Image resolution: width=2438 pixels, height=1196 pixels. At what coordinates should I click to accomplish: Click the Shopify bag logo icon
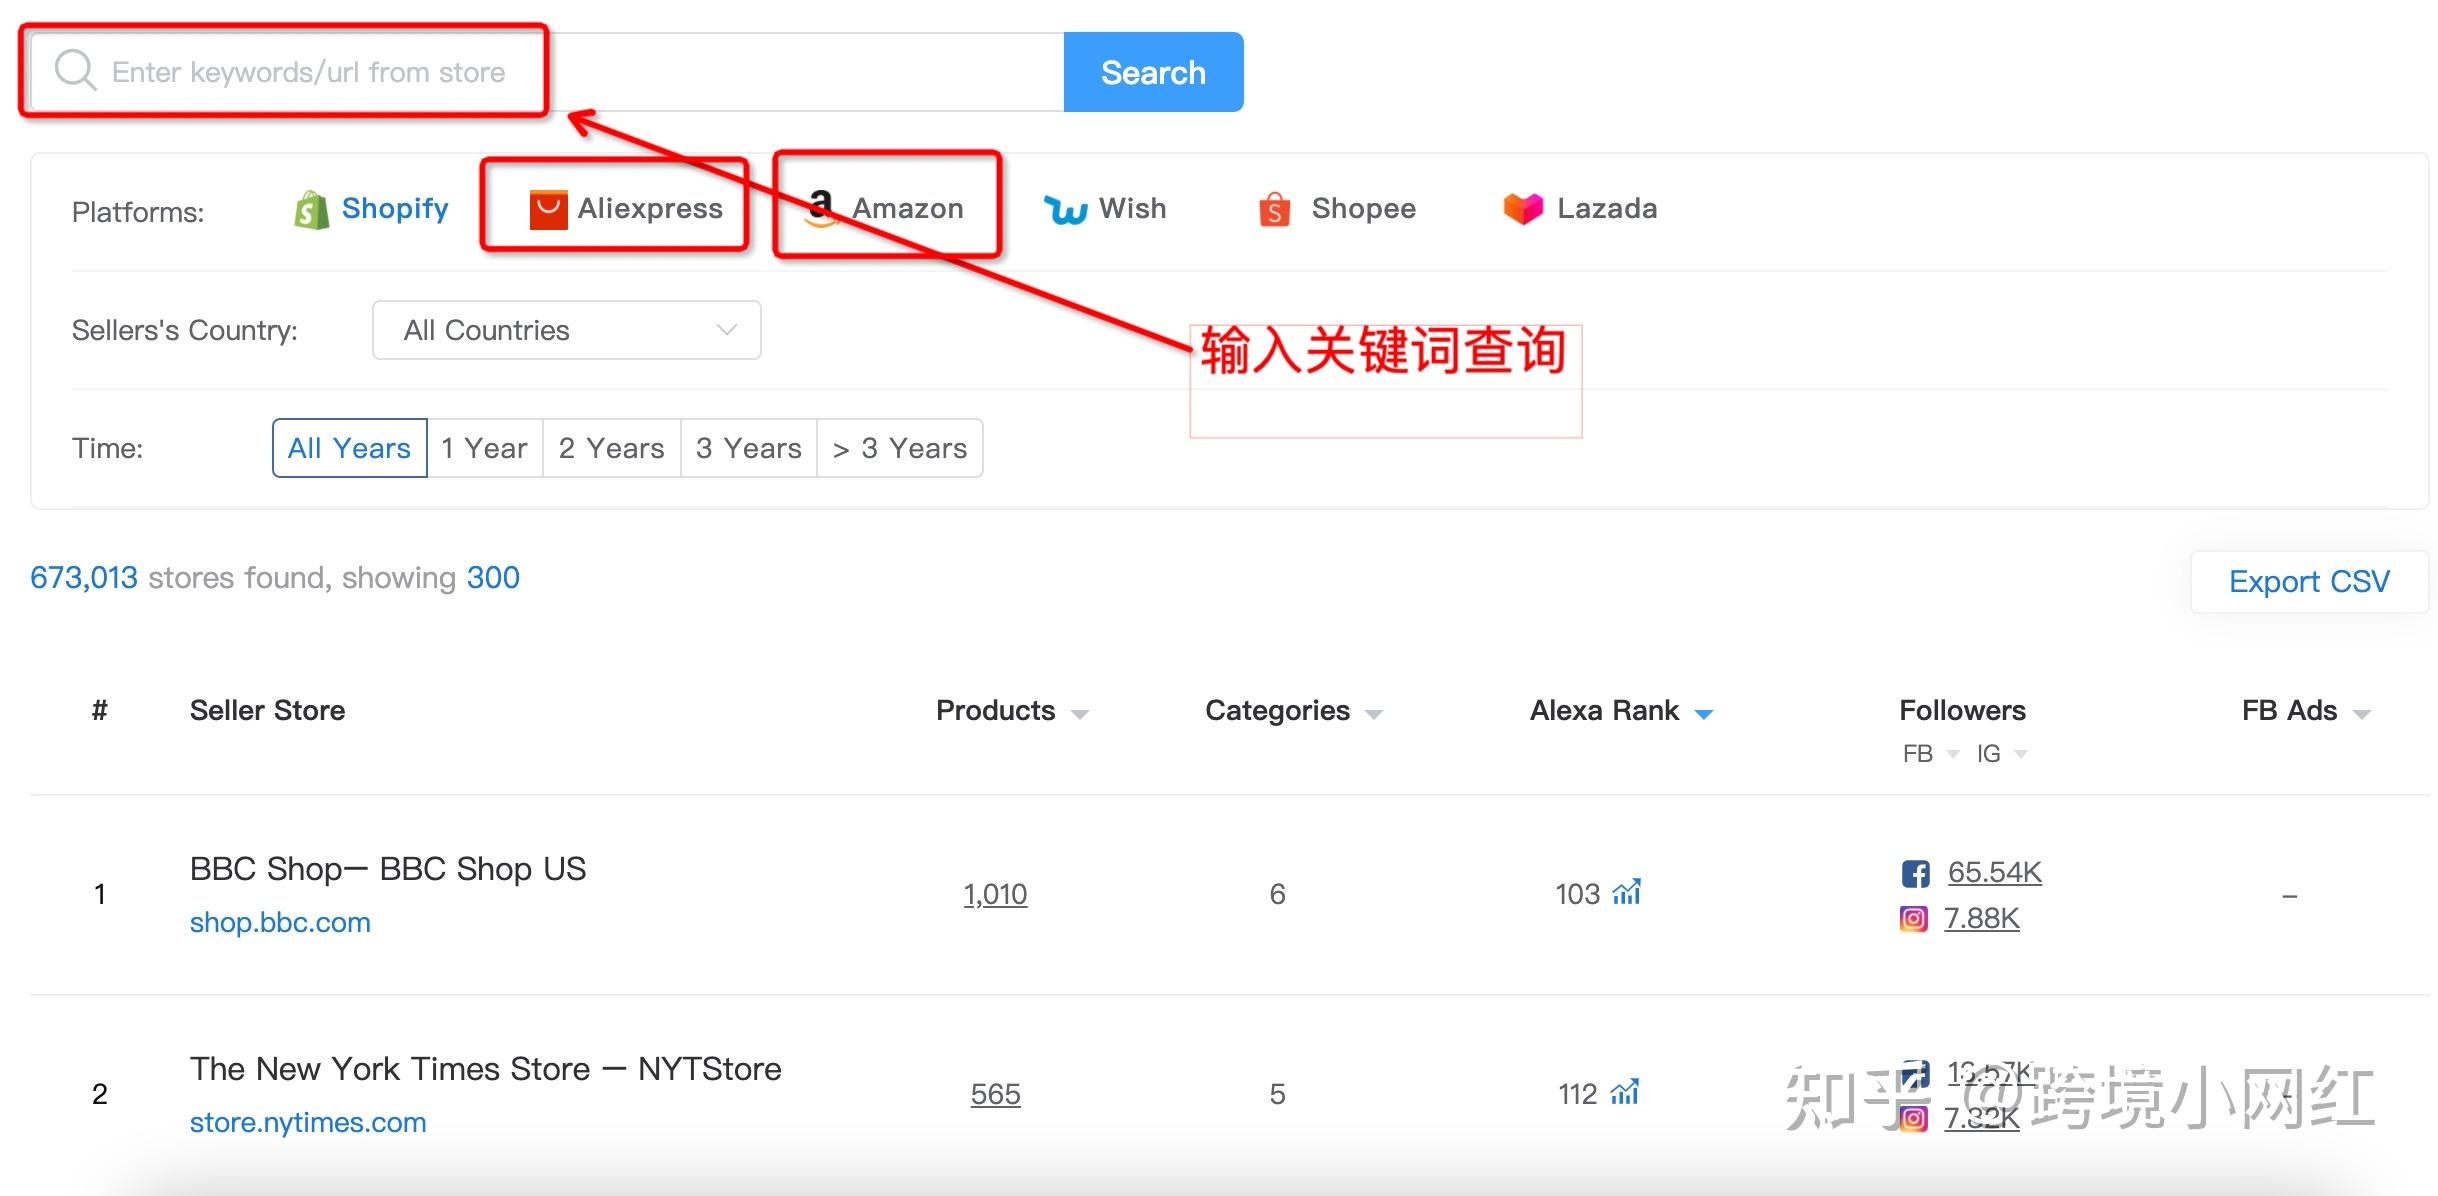(311, 210)
